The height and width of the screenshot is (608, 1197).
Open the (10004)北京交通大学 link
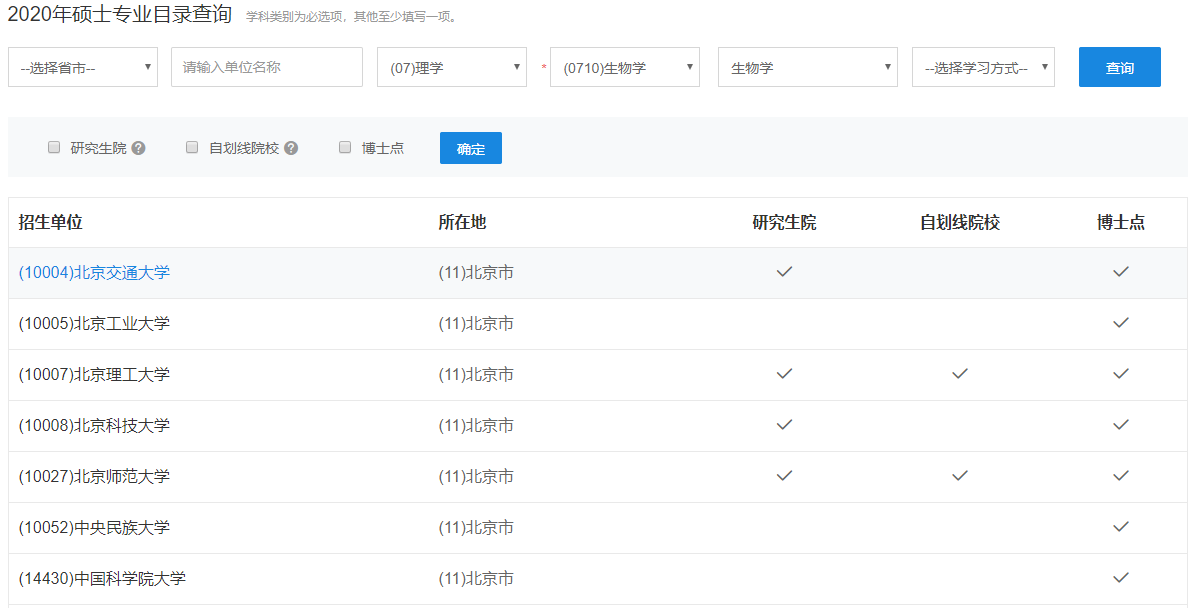(94, 273)
